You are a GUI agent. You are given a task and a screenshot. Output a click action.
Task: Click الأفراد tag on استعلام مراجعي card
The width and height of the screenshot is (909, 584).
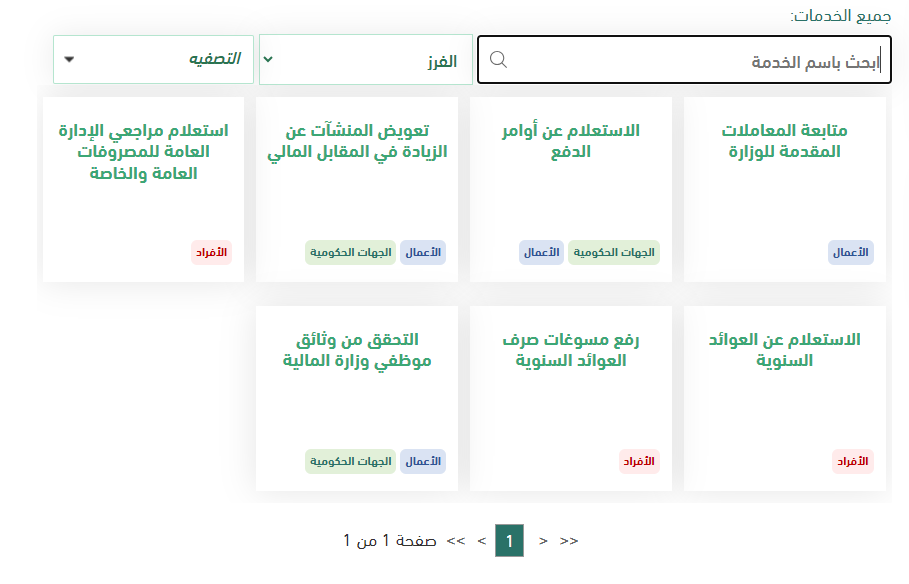tap(211, 252)
